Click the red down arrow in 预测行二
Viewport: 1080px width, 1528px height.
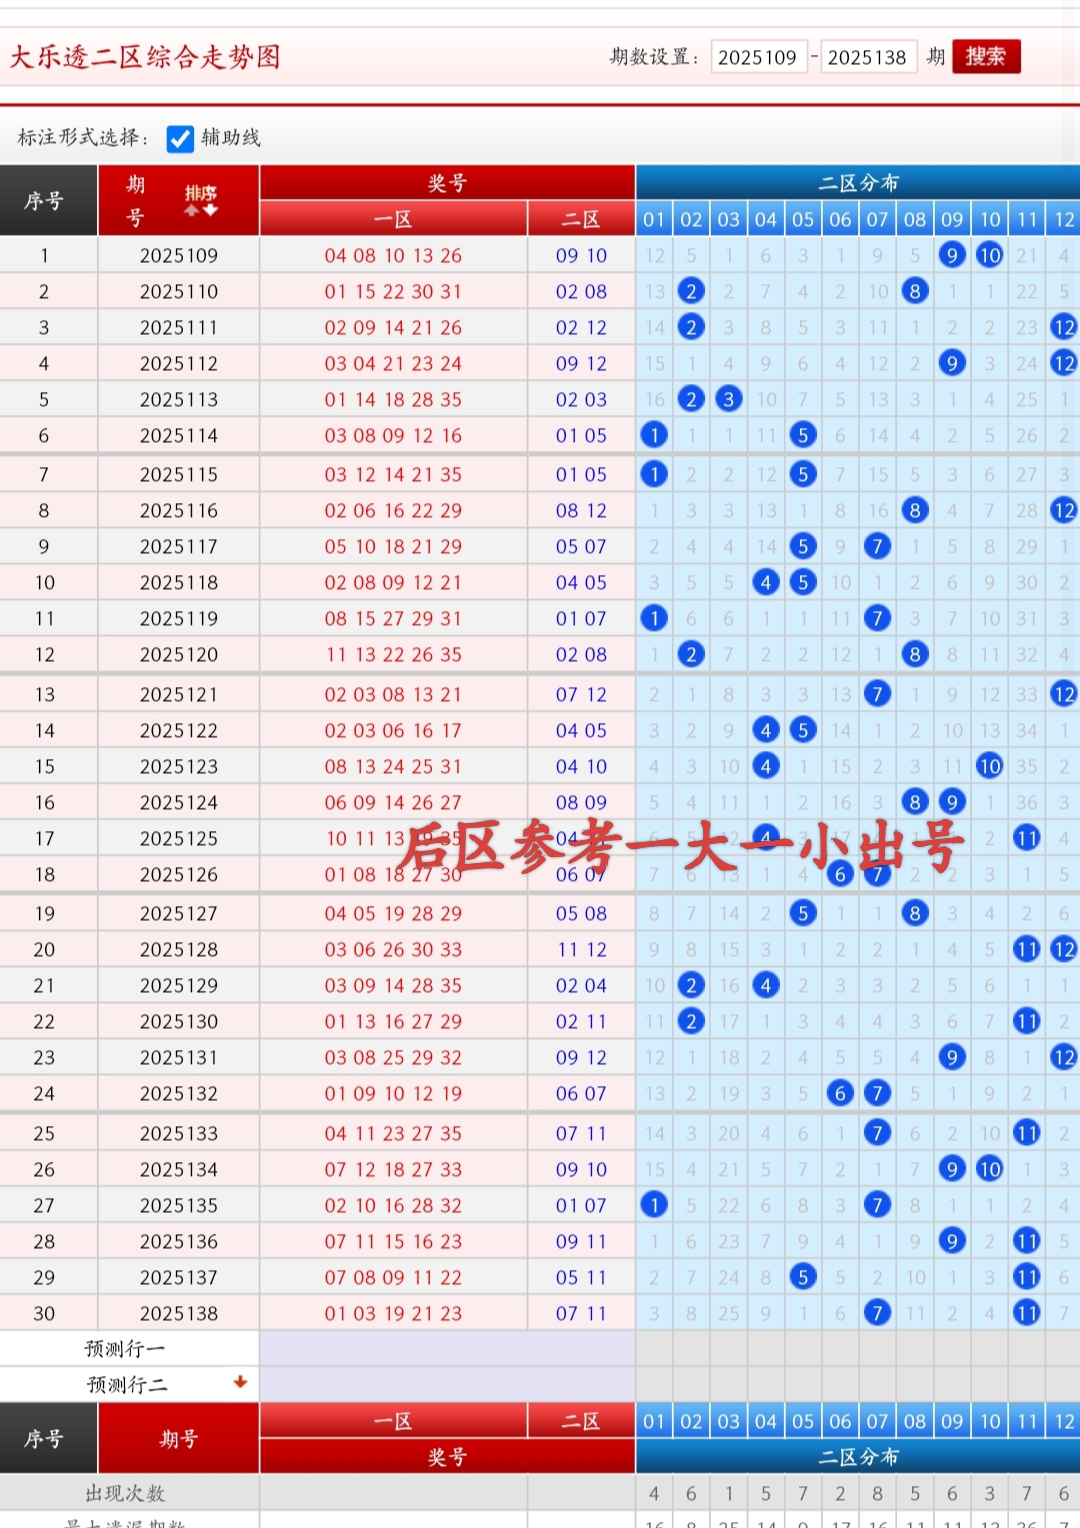tap(240, 1382)
